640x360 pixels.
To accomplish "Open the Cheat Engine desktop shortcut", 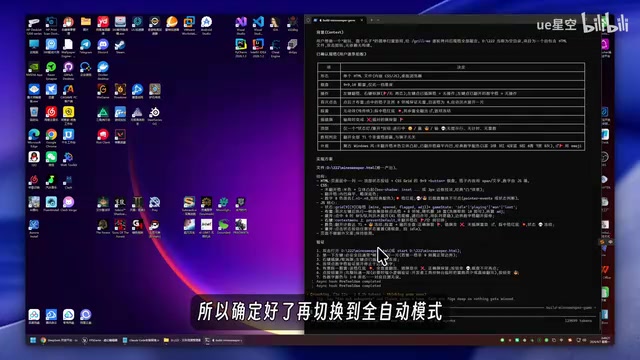I will click(x=275, y=48).
